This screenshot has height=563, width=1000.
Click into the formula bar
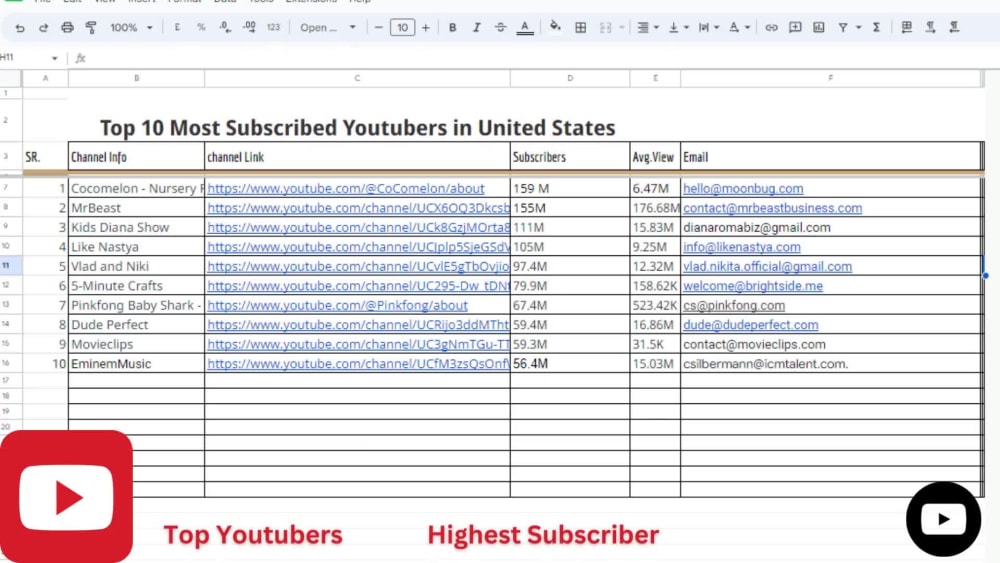[x=536, y=58]
